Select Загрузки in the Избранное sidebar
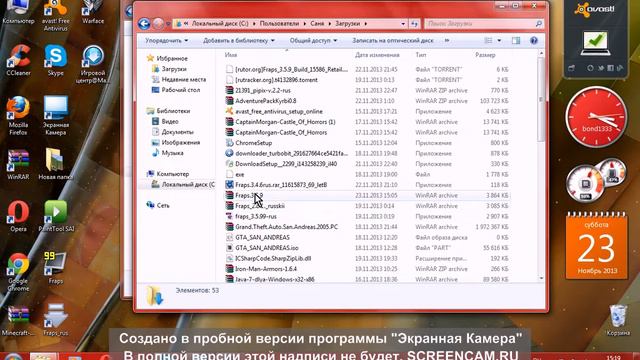 coord(174,69)
